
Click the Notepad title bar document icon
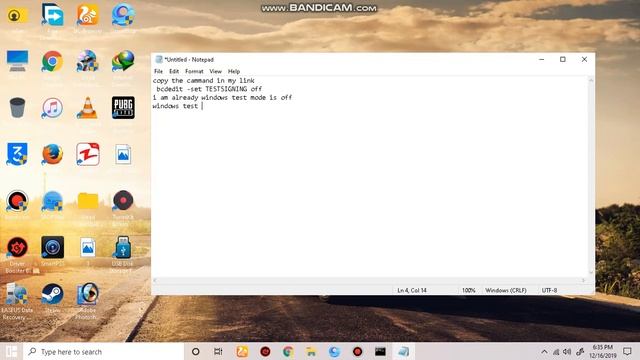[159, 59]
